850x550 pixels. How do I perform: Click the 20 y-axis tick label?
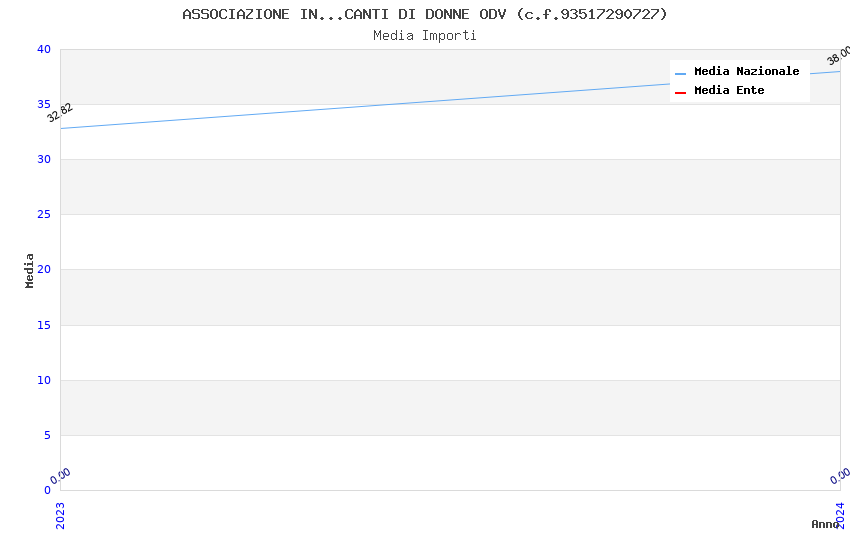tap(44, 269)
